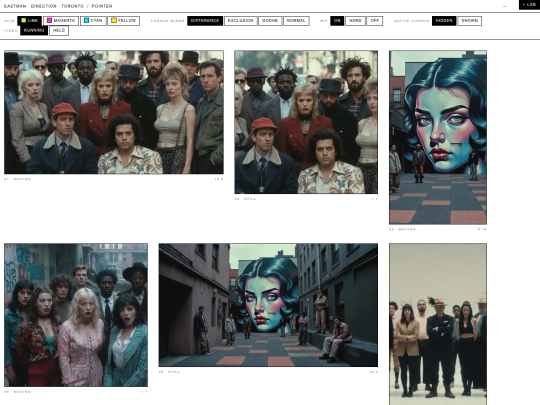The height and width of the screenshot is (405, 540).
Task: Set native cursor to Hidden
Action: click(444, 21)
